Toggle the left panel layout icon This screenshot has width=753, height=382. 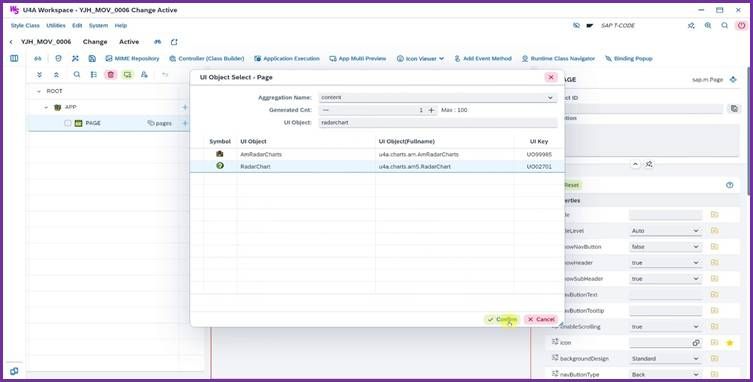click(x=14, y=59)
